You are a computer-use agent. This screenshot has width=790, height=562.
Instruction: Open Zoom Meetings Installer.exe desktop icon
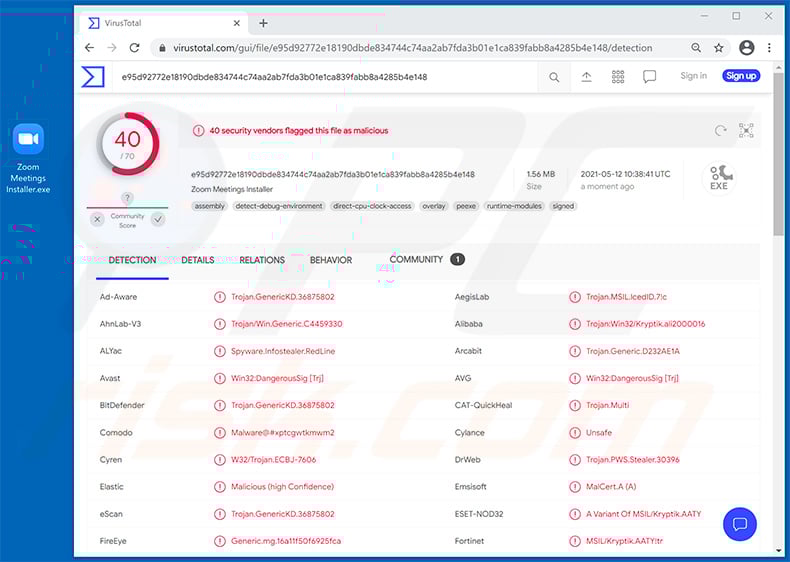tap(28, 158)
